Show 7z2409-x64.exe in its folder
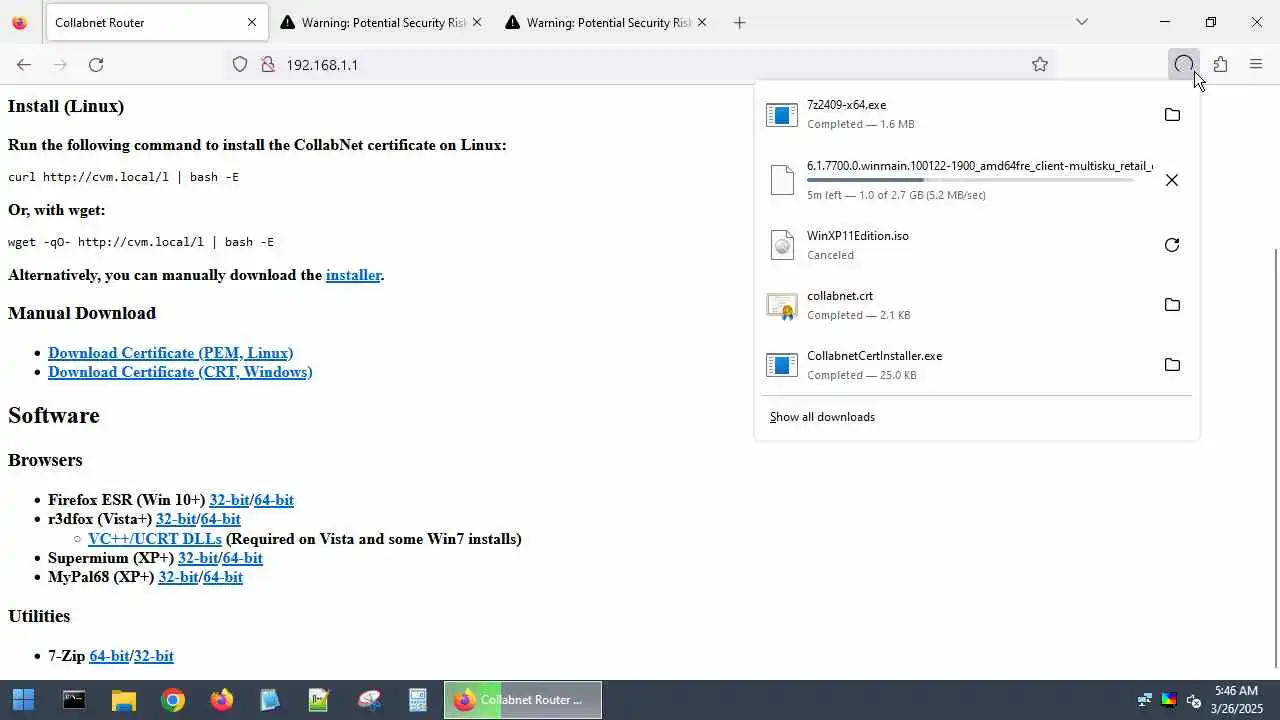This screenshot has height=720, width=1280. tap(1172, 115)
